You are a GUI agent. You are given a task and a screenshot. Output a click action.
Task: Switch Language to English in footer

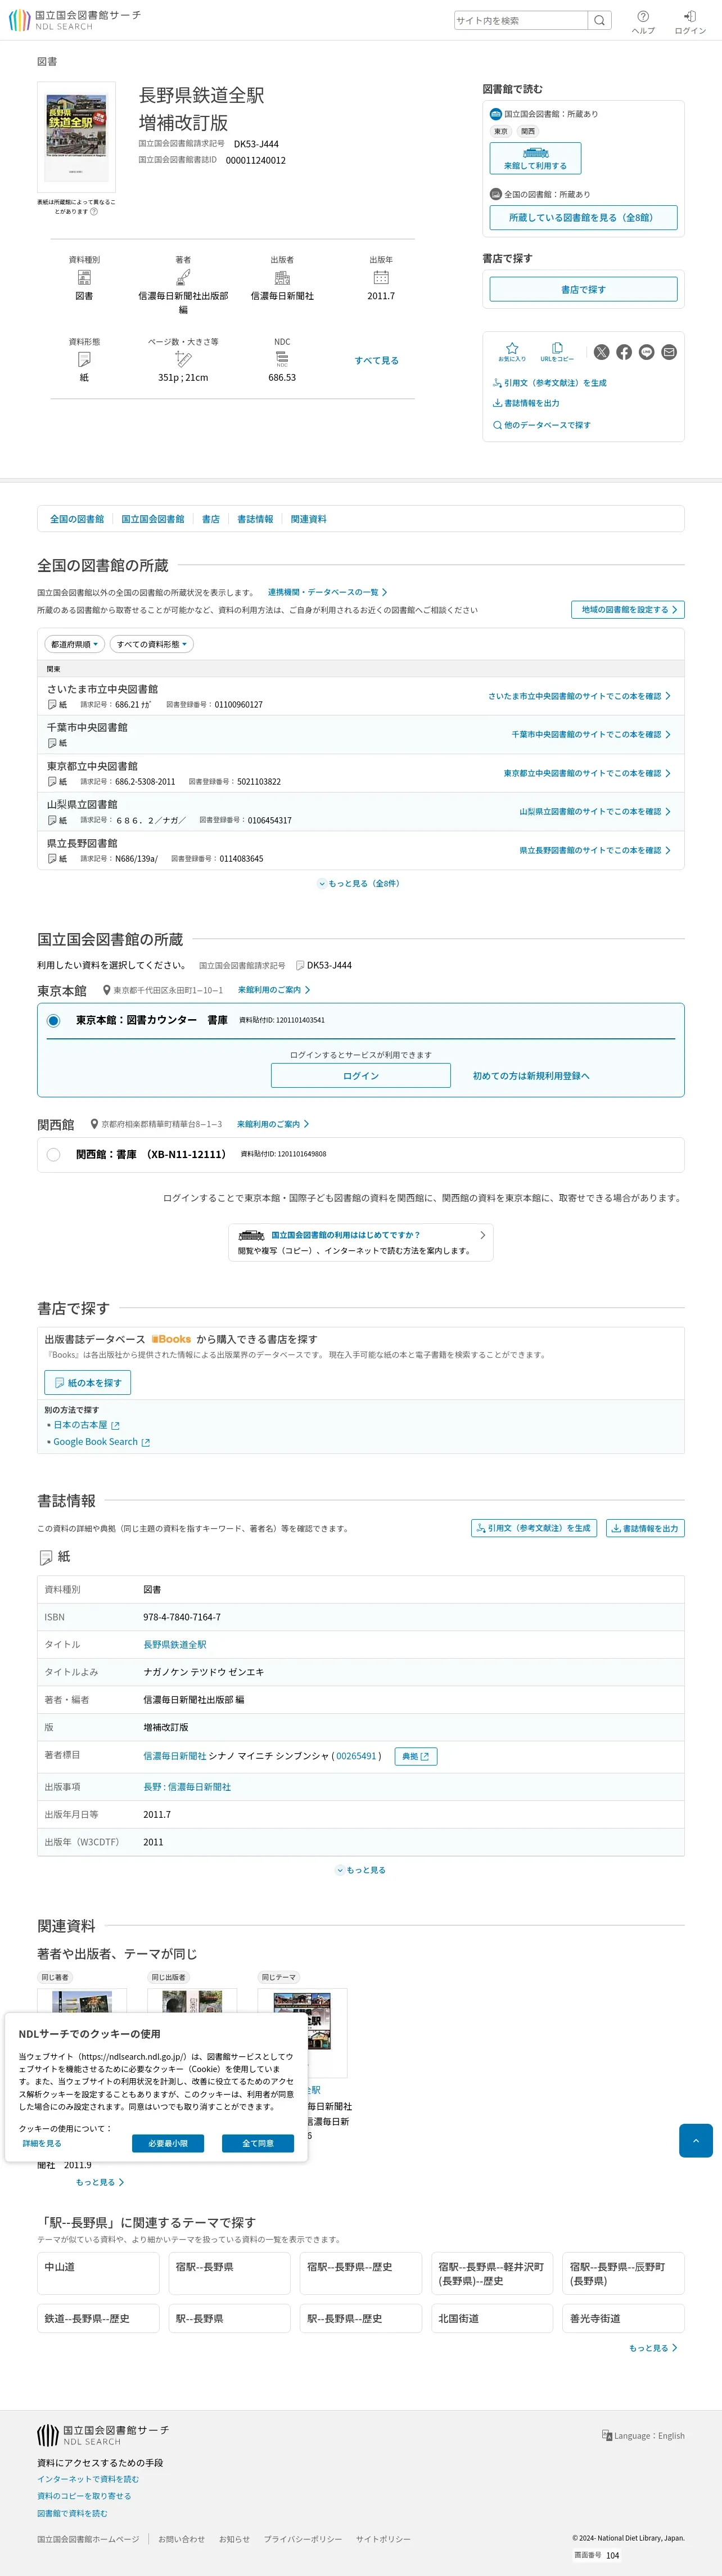coord(643,2435)
